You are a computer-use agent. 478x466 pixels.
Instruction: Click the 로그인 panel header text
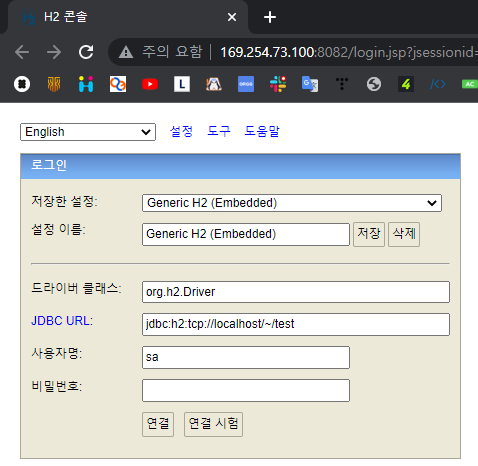coord(49,165)
